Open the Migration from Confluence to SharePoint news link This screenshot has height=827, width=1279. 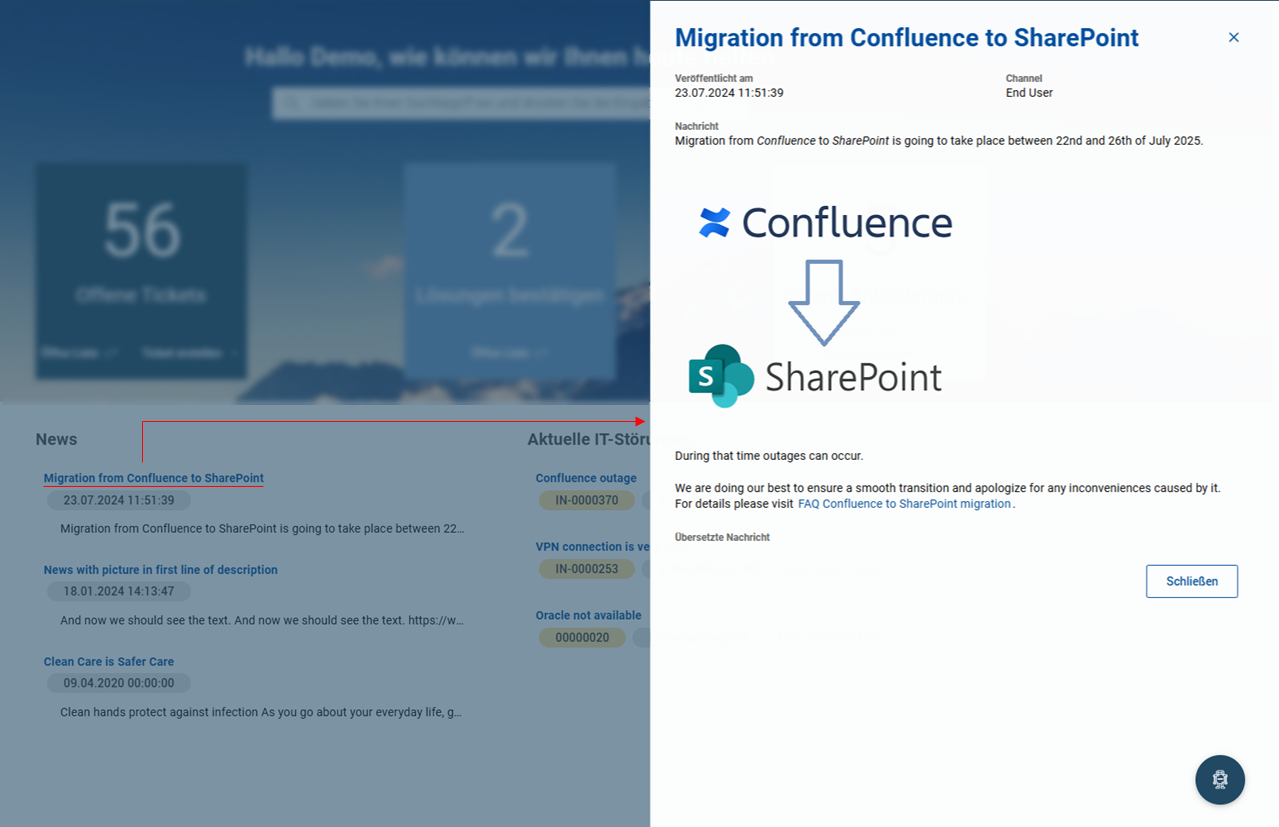point(154,478)
